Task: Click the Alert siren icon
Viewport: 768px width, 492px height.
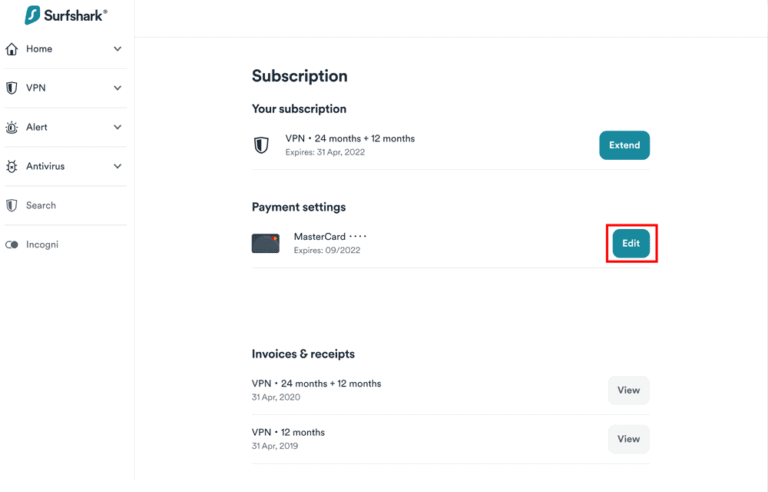Action: click(x=12, y=127)
